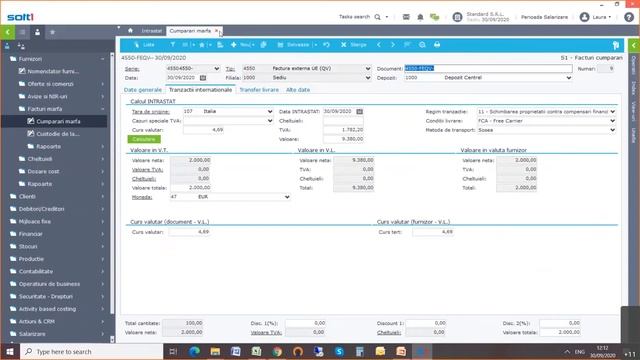Open the Data INTRASTAT calendar icon

click(359, 111)
